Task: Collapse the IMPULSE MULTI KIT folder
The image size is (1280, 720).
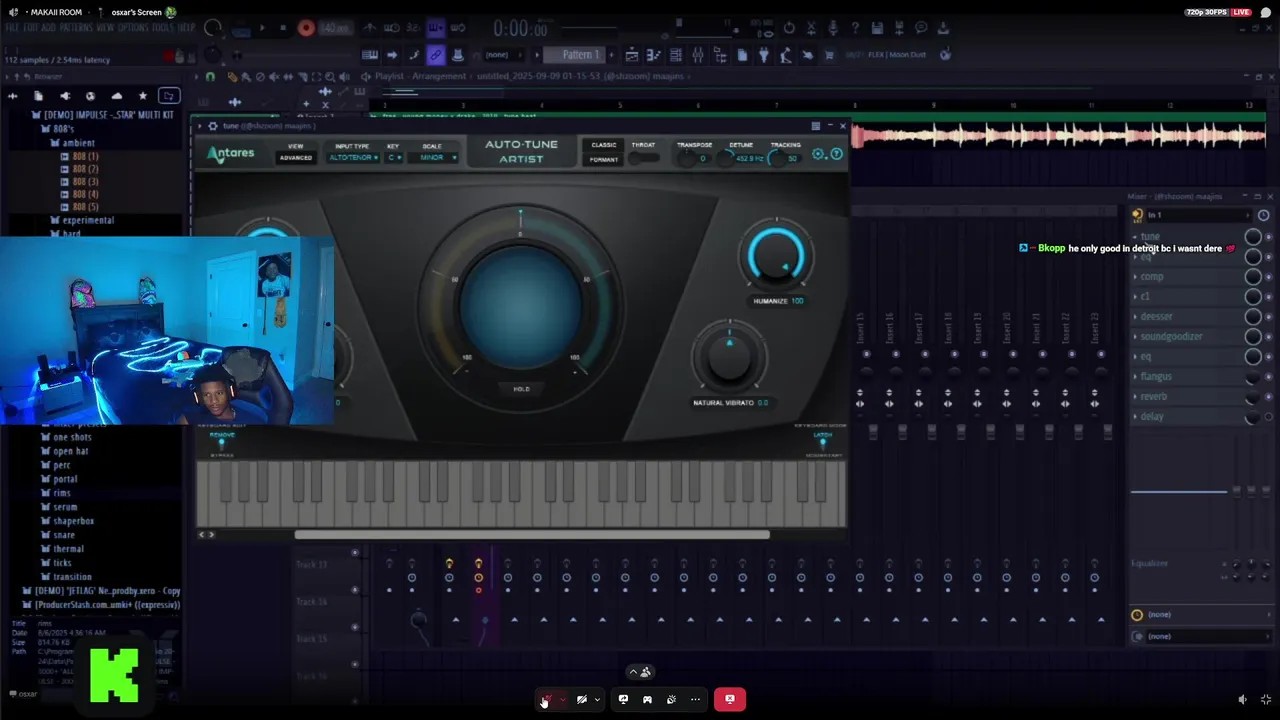Action: point(104,115)
